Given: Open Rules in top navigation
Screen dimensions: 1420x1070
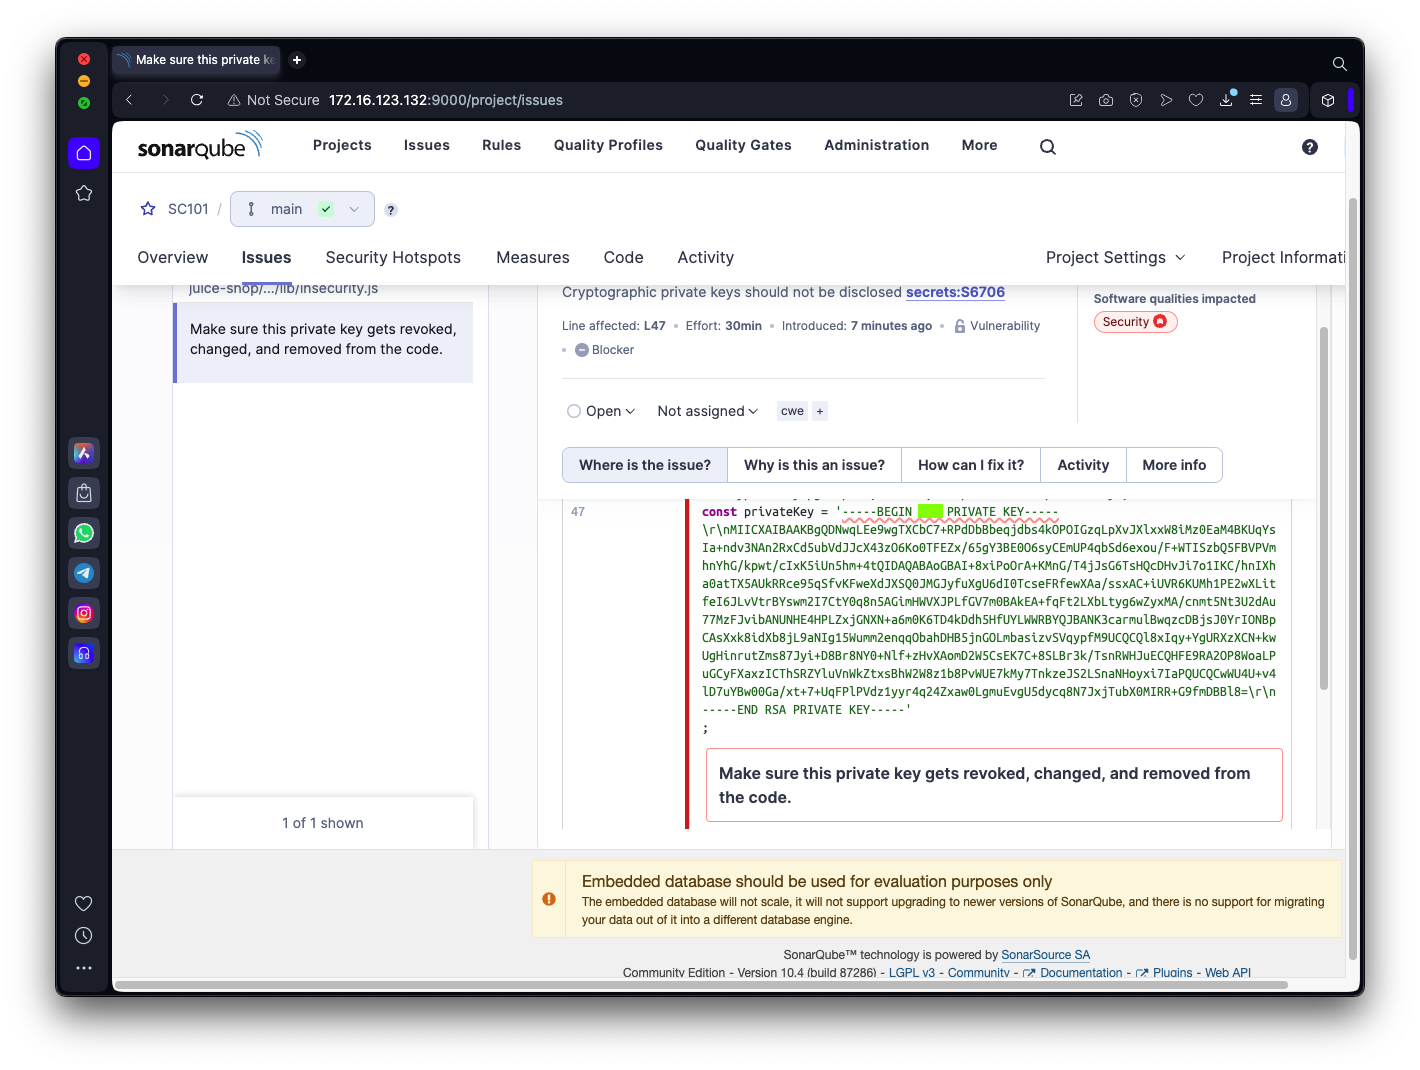Looking at the screenshot, I should click(x=502, y=145).
